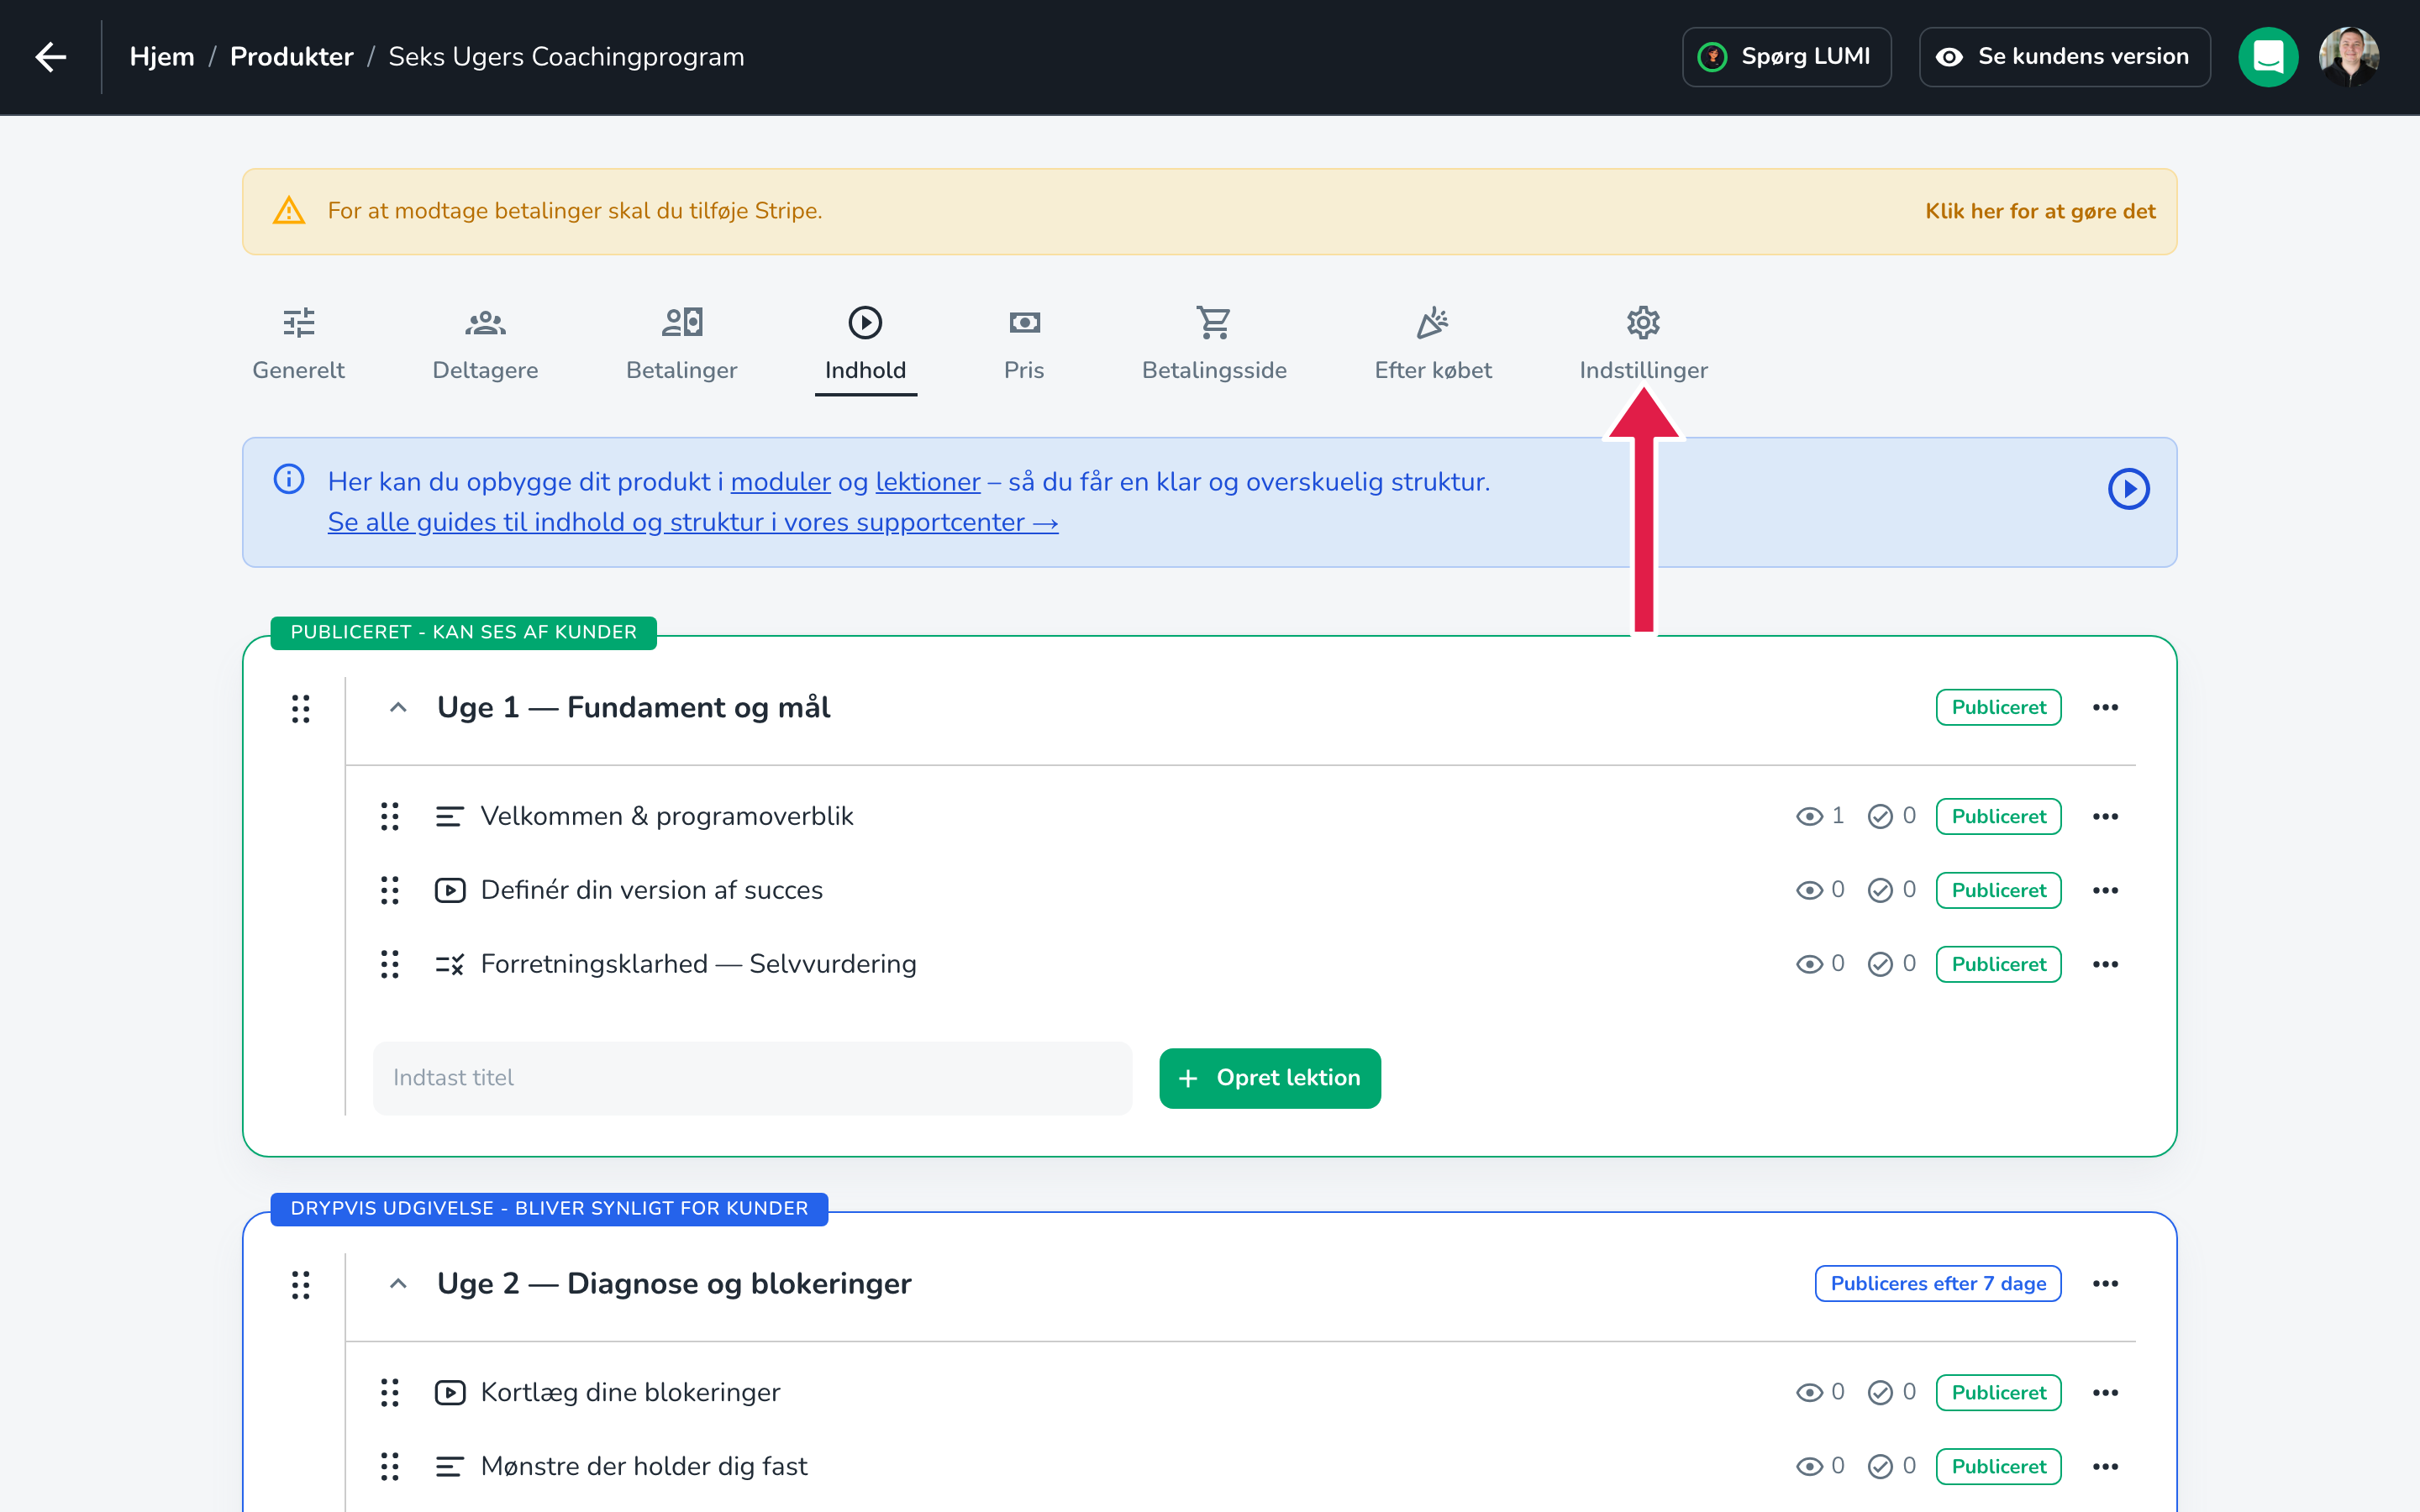
Task: Open more options for Uge 1 module
Action: click(x=2105, y=708)
